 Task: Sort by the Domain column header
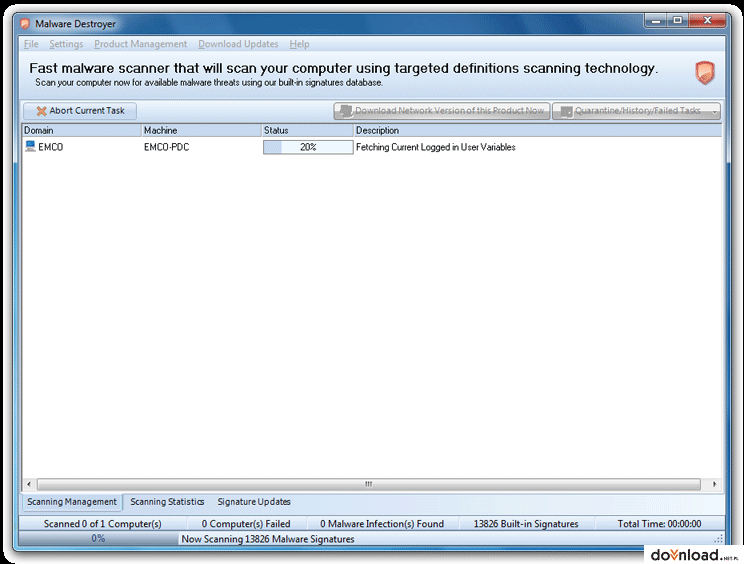coord(82,130)
